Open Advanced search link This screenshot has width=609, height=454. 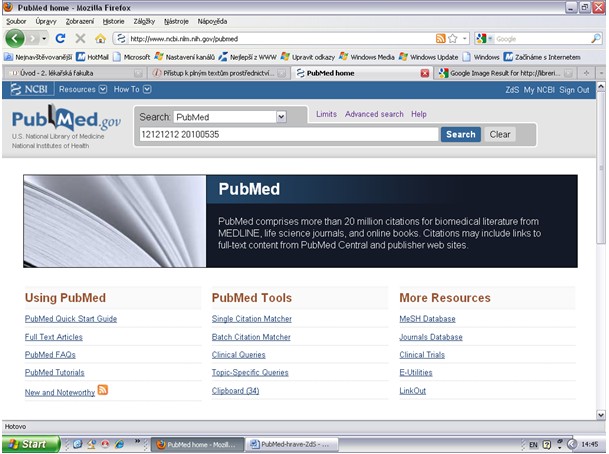(374, 114)
